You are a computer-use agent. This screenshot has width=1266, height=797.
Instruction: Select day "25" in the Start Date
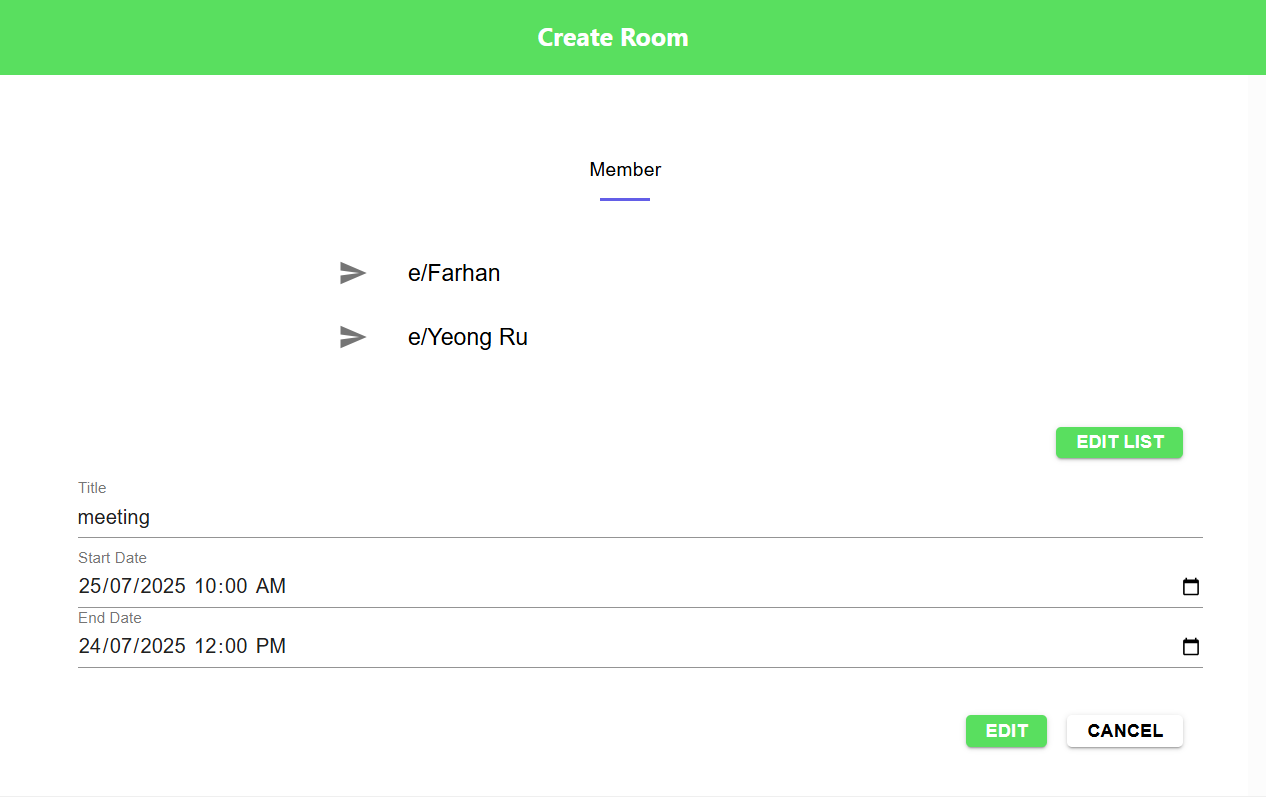[x=91, y=587]
